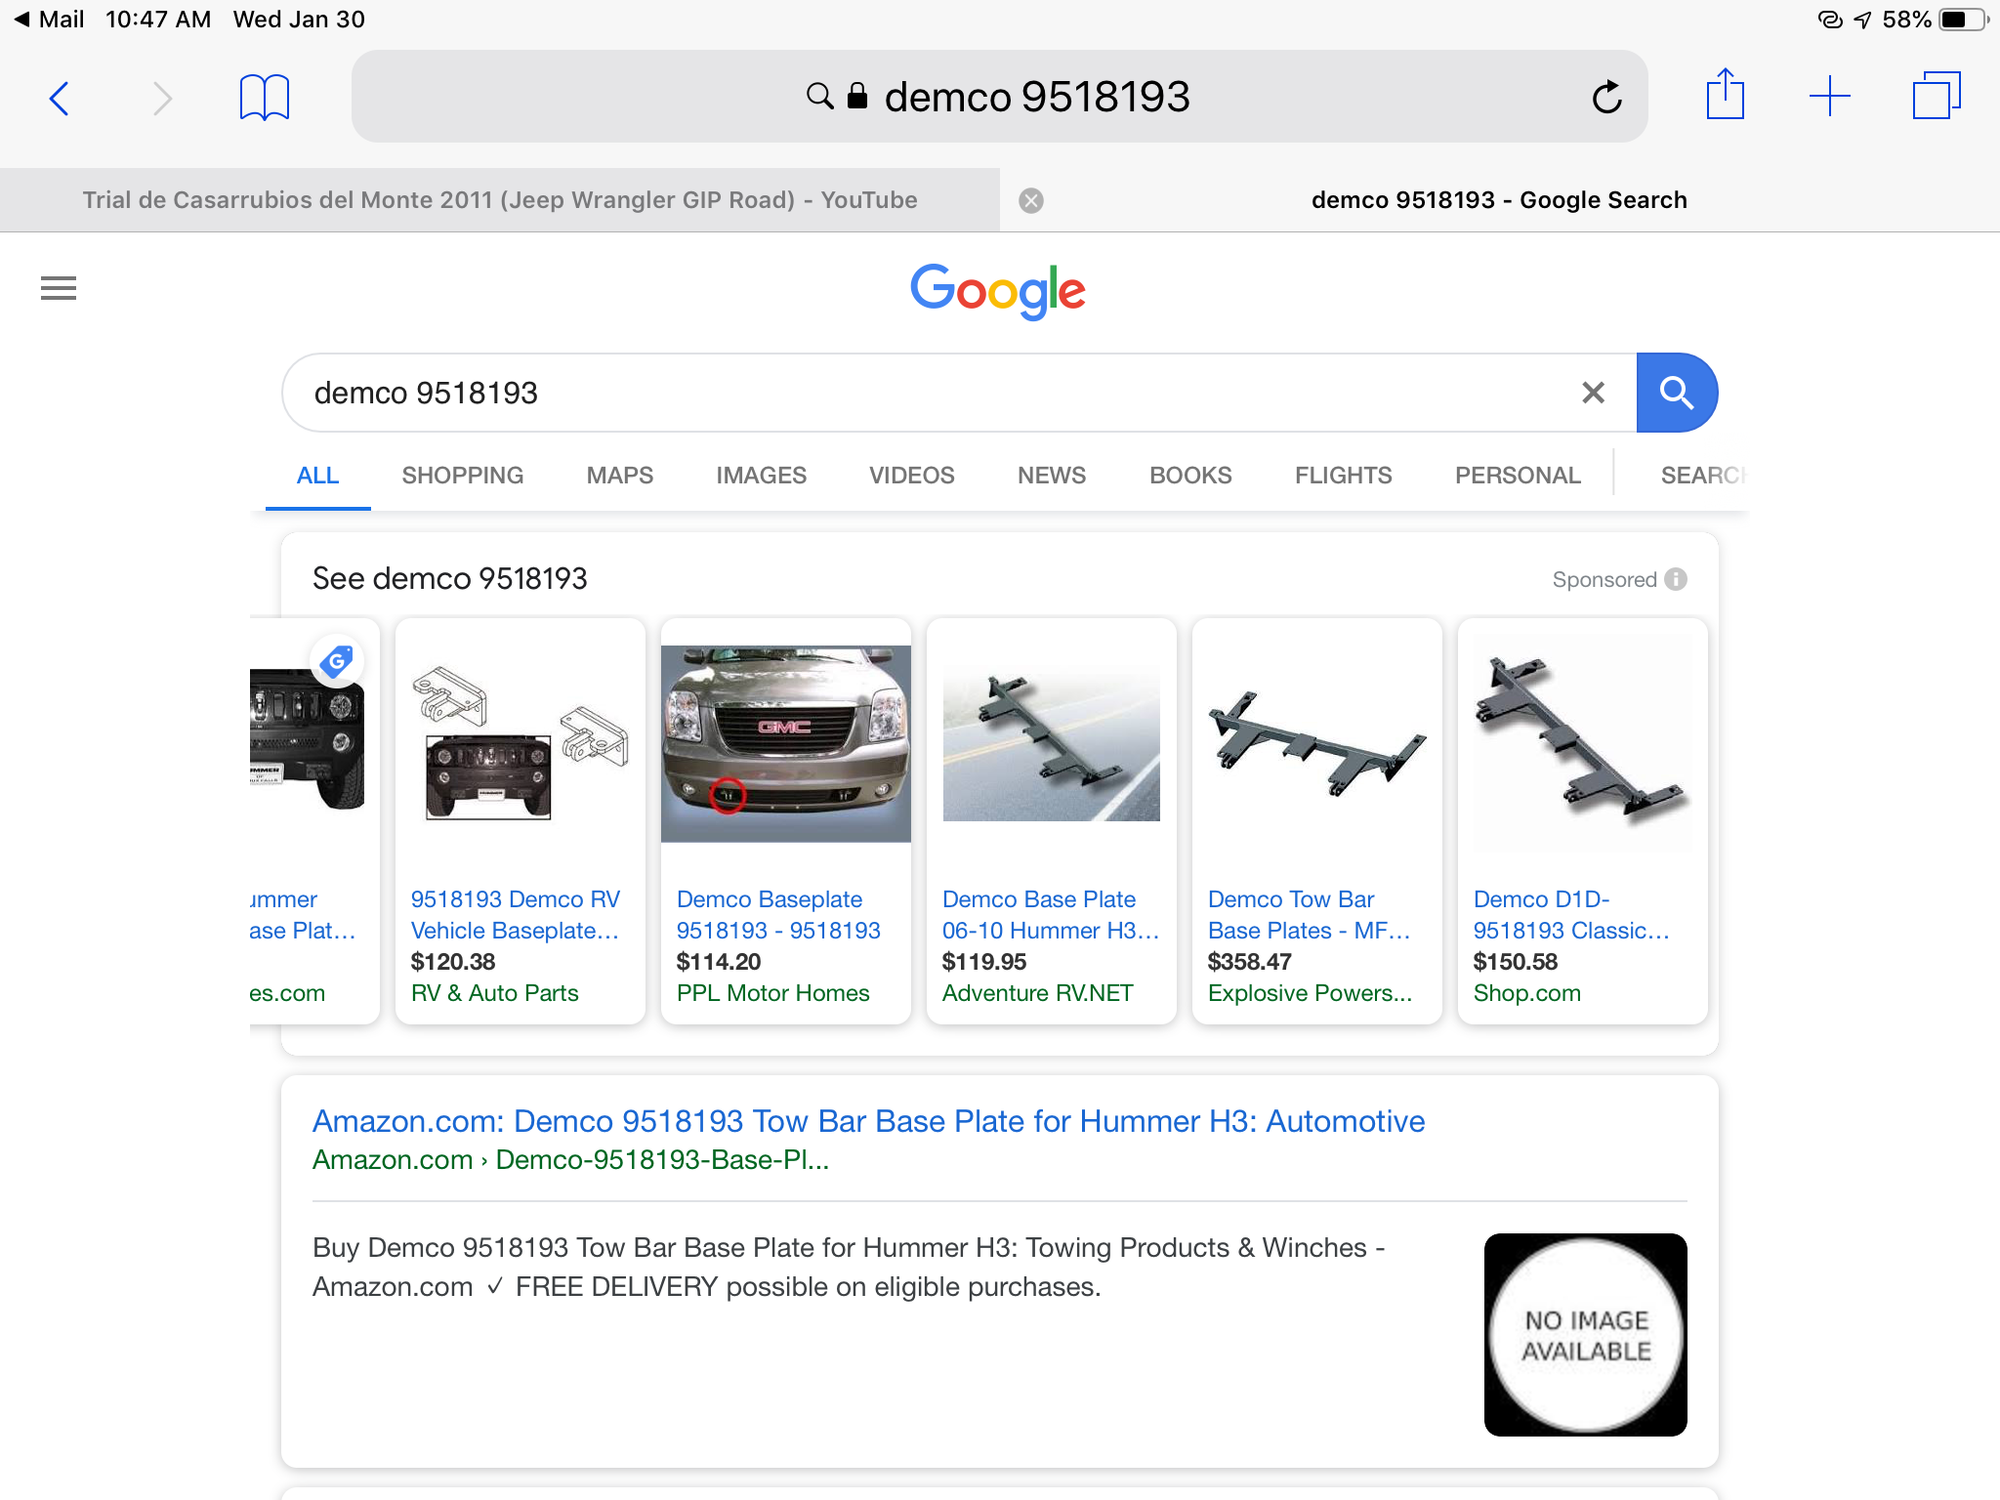Clear search text with X icon
The image size is (2000, 1500).
point(1593,393)
